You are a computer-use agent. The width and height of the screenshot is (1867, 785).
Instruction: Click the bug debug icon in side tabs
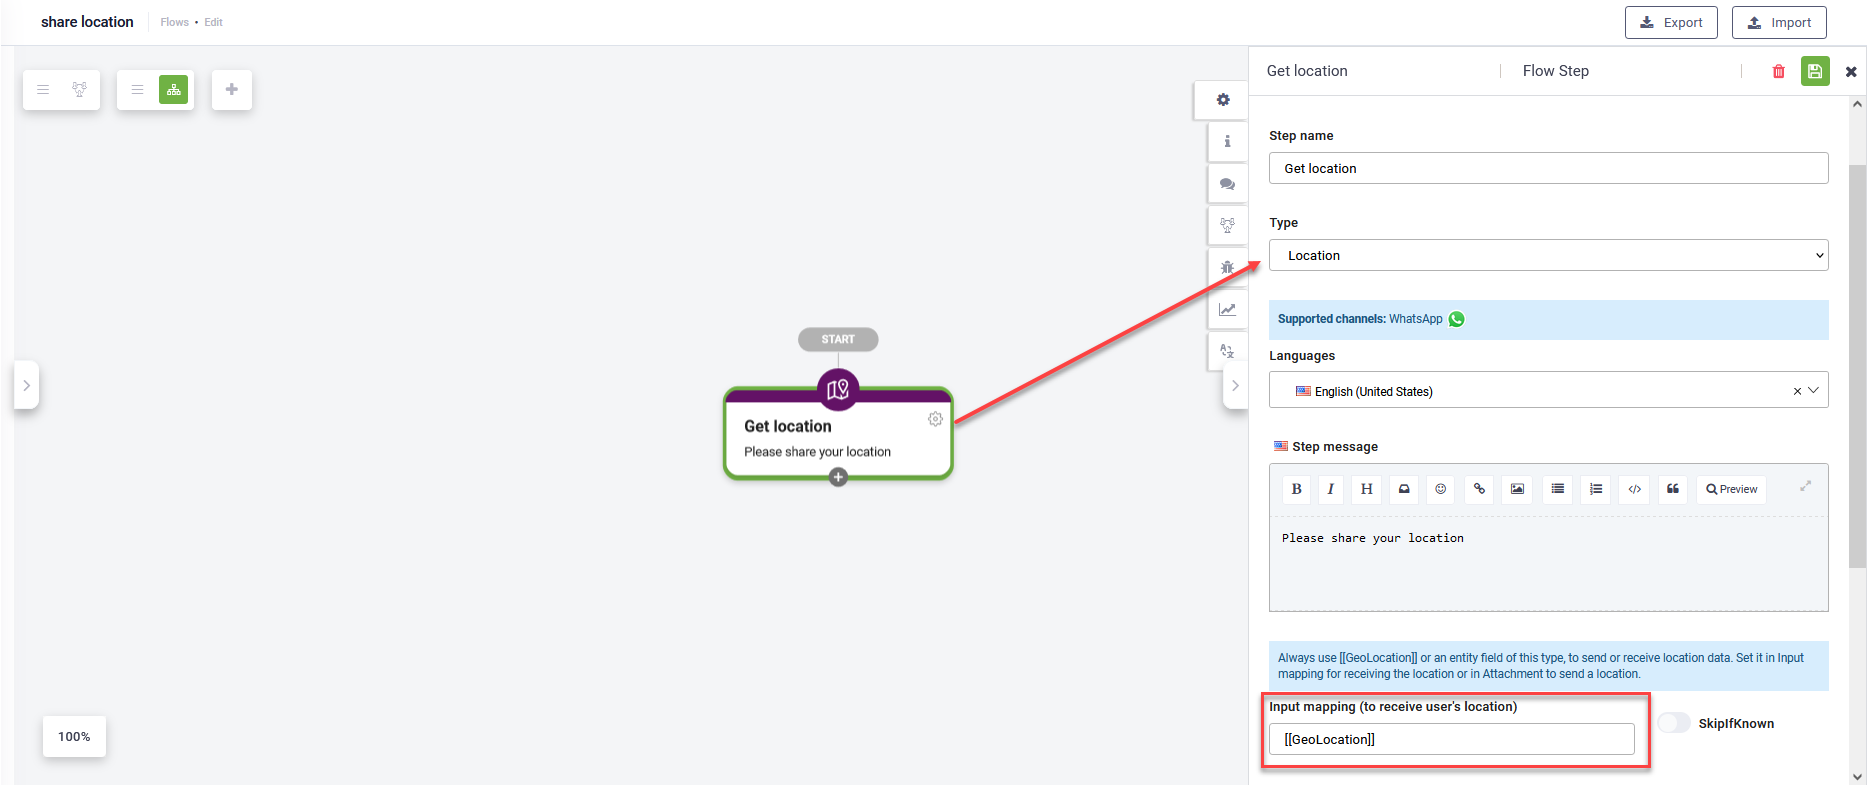(1227, 267)
